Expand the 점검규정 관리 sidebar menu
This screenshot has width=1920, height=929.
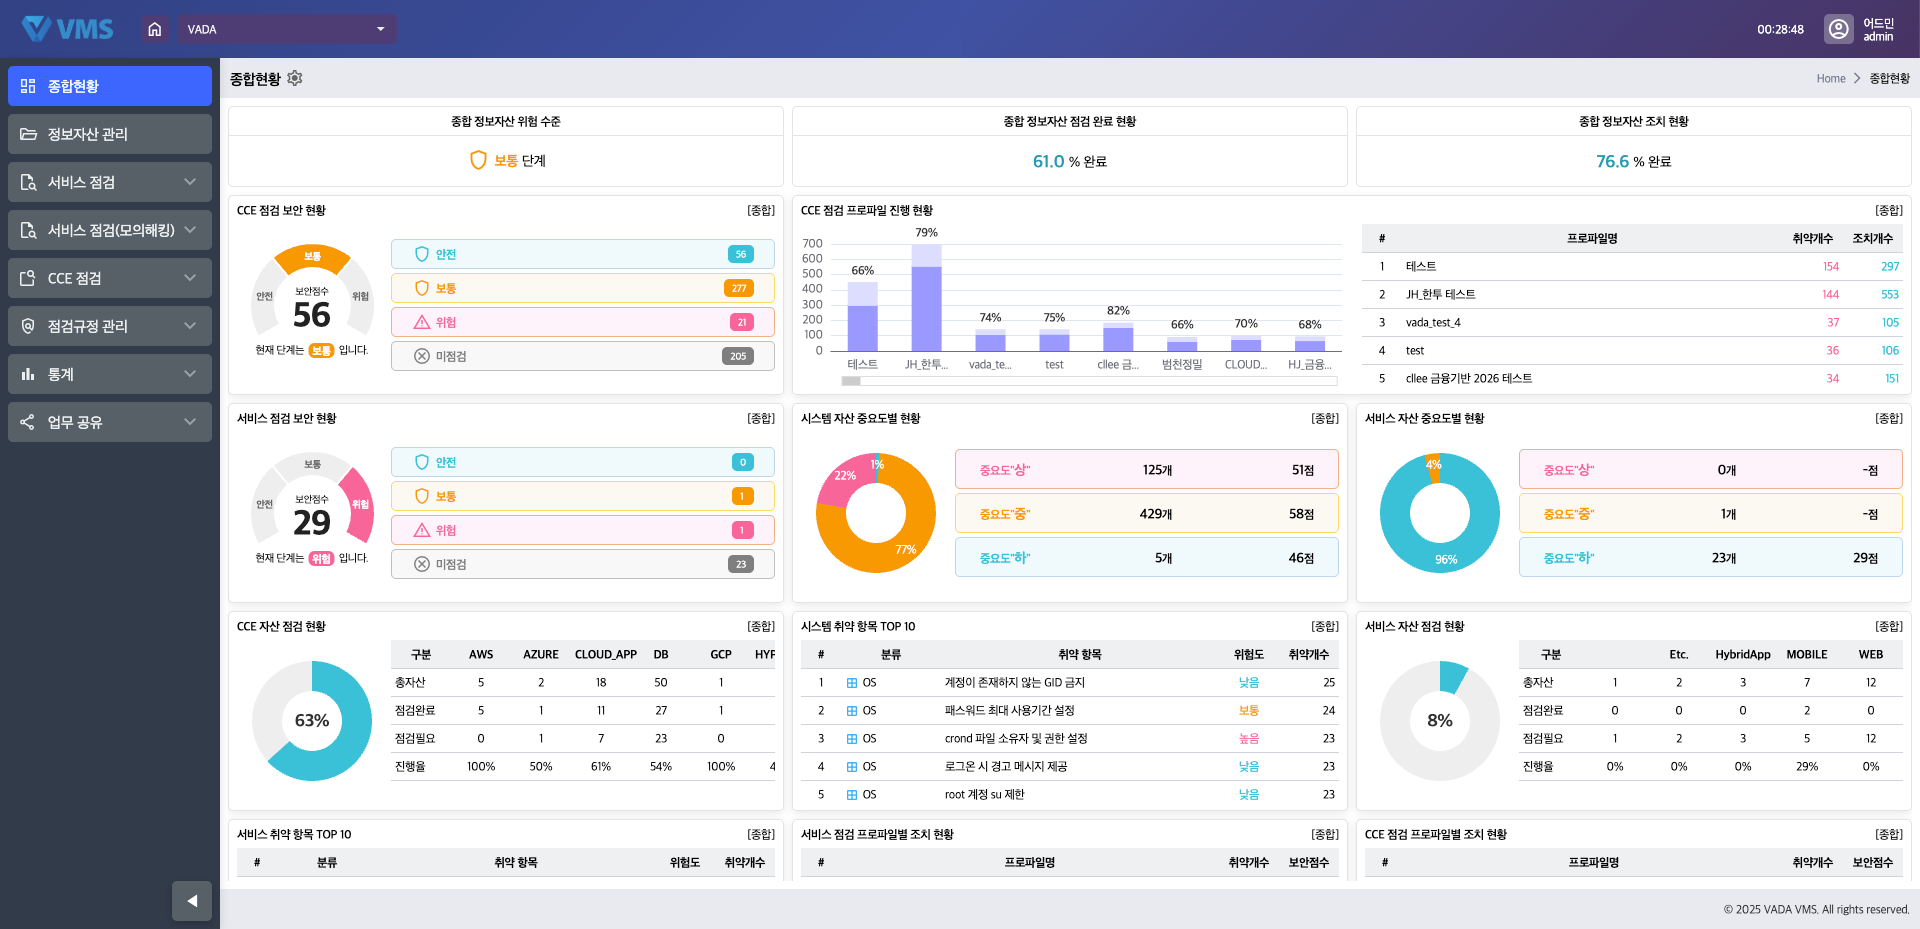click(x=110, y=326)
